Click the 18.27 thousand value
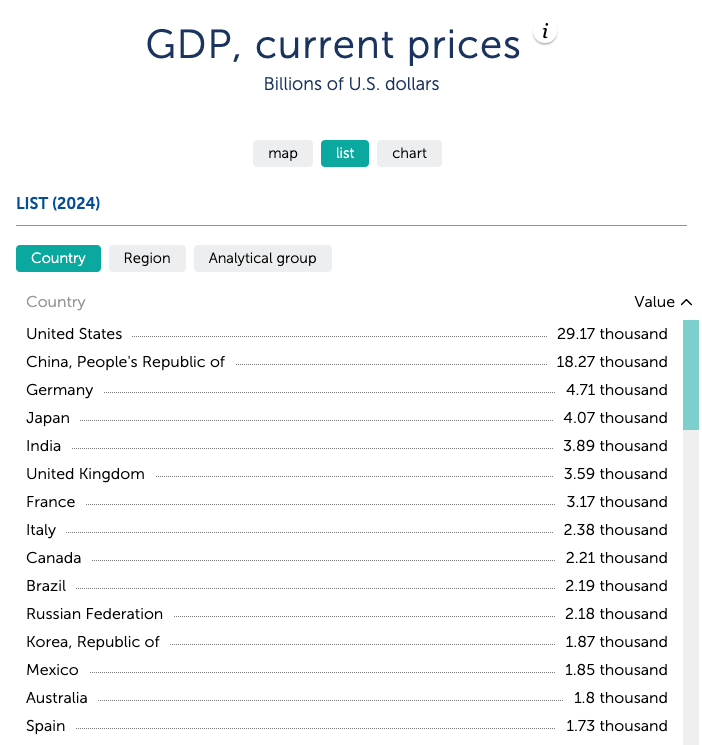 [x=612, y=362]
